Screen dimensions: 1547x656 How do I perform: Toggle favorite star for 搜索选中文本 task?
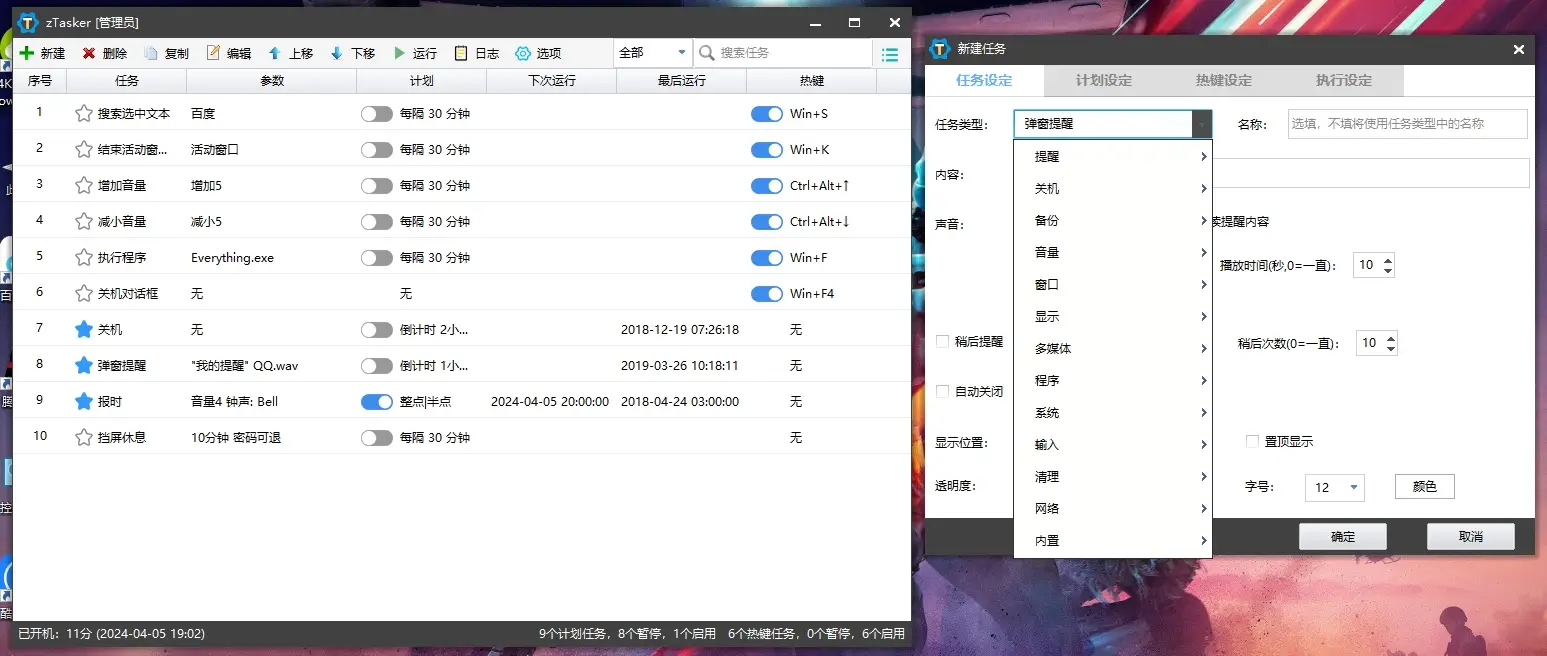point(84,114)
